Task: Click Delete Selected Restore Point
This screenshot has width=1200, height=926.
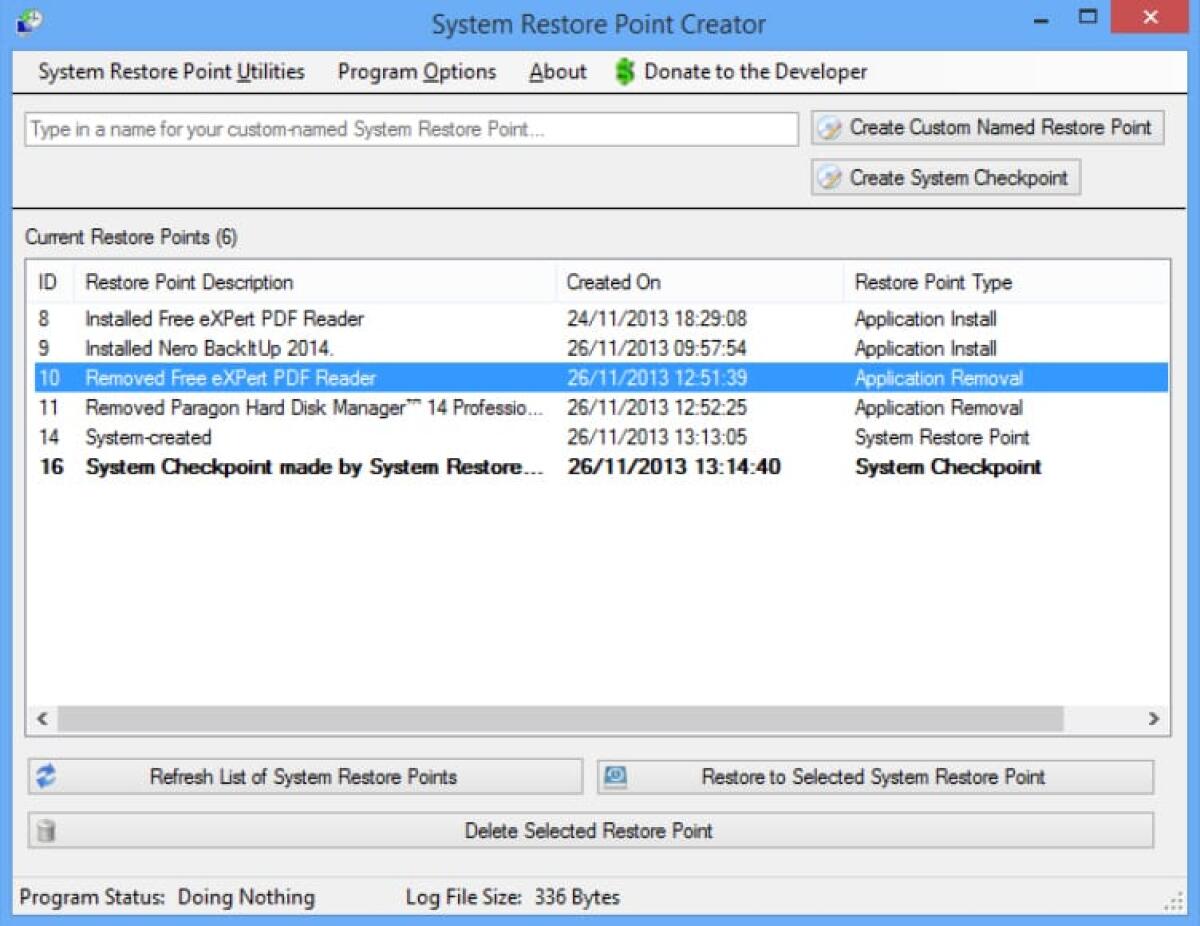Action: 588,830
